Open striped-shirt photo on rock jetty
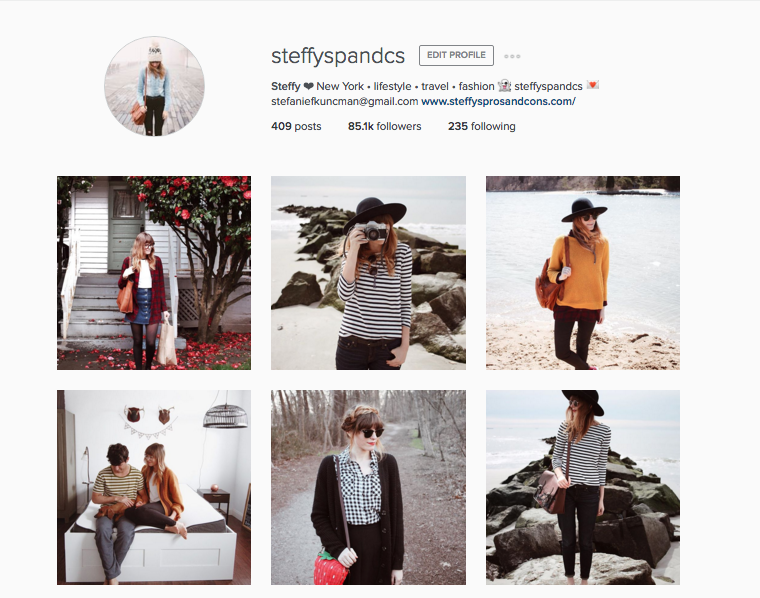Image resolution: width=760 pixels, height=598 pixels. (583, 487)
